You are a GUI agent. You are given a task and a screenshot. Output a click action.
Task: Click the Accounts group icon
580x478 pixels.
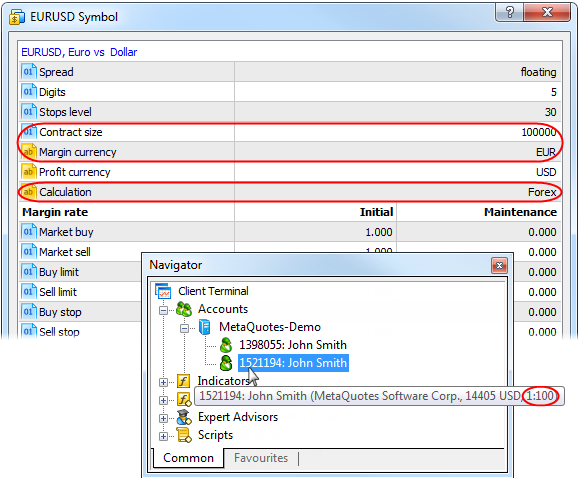tap(184, 309)
